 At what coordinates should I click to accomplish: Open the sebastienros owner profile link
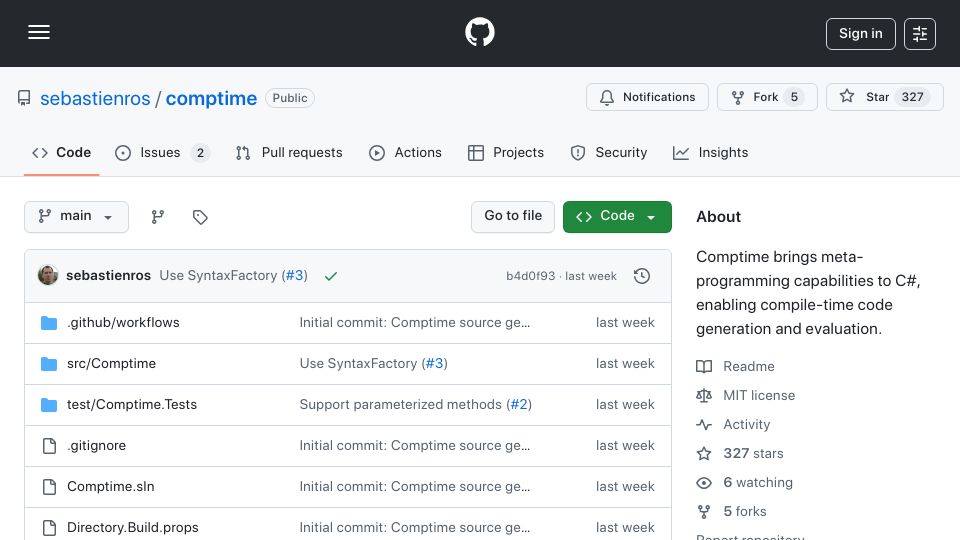coord(95,99)
